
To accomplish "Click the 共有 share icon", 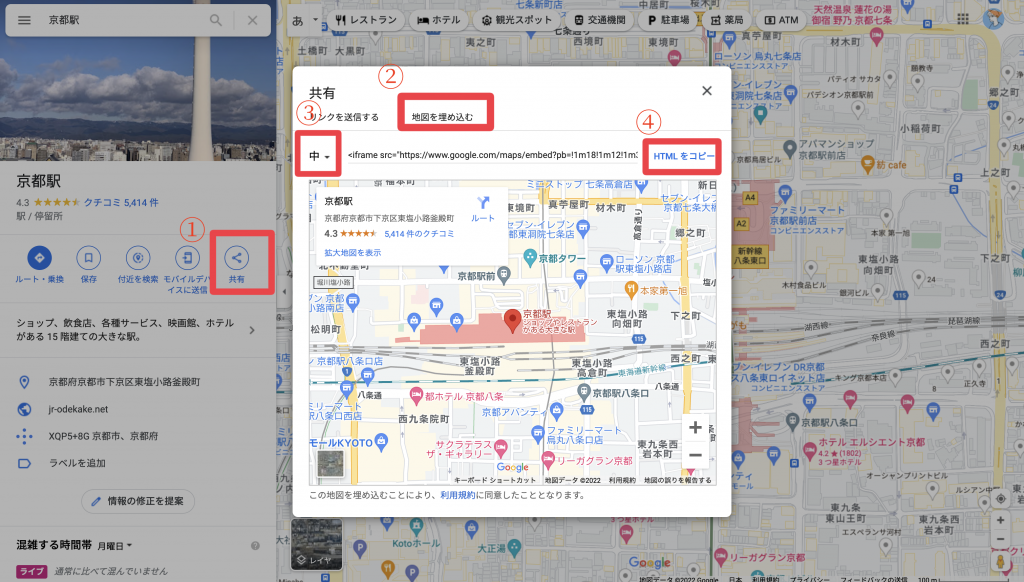I will [237, 257].
